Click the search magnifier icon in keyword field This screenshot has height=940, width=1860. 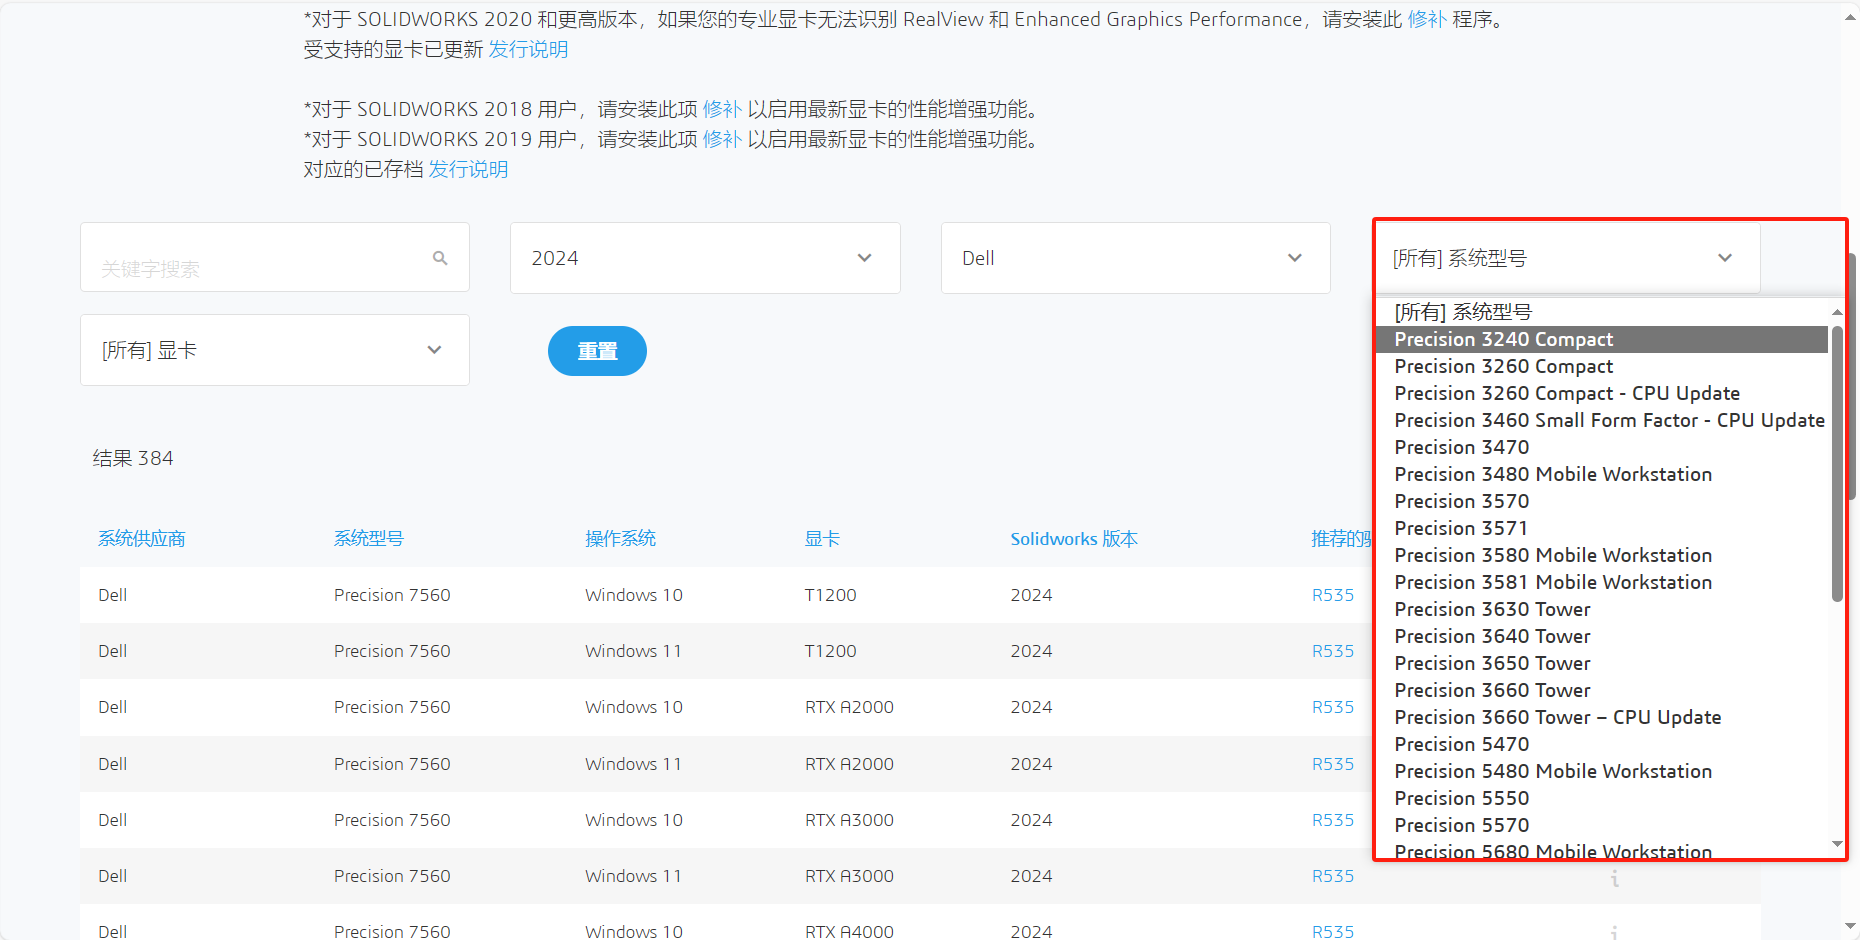tap(440, 257)
